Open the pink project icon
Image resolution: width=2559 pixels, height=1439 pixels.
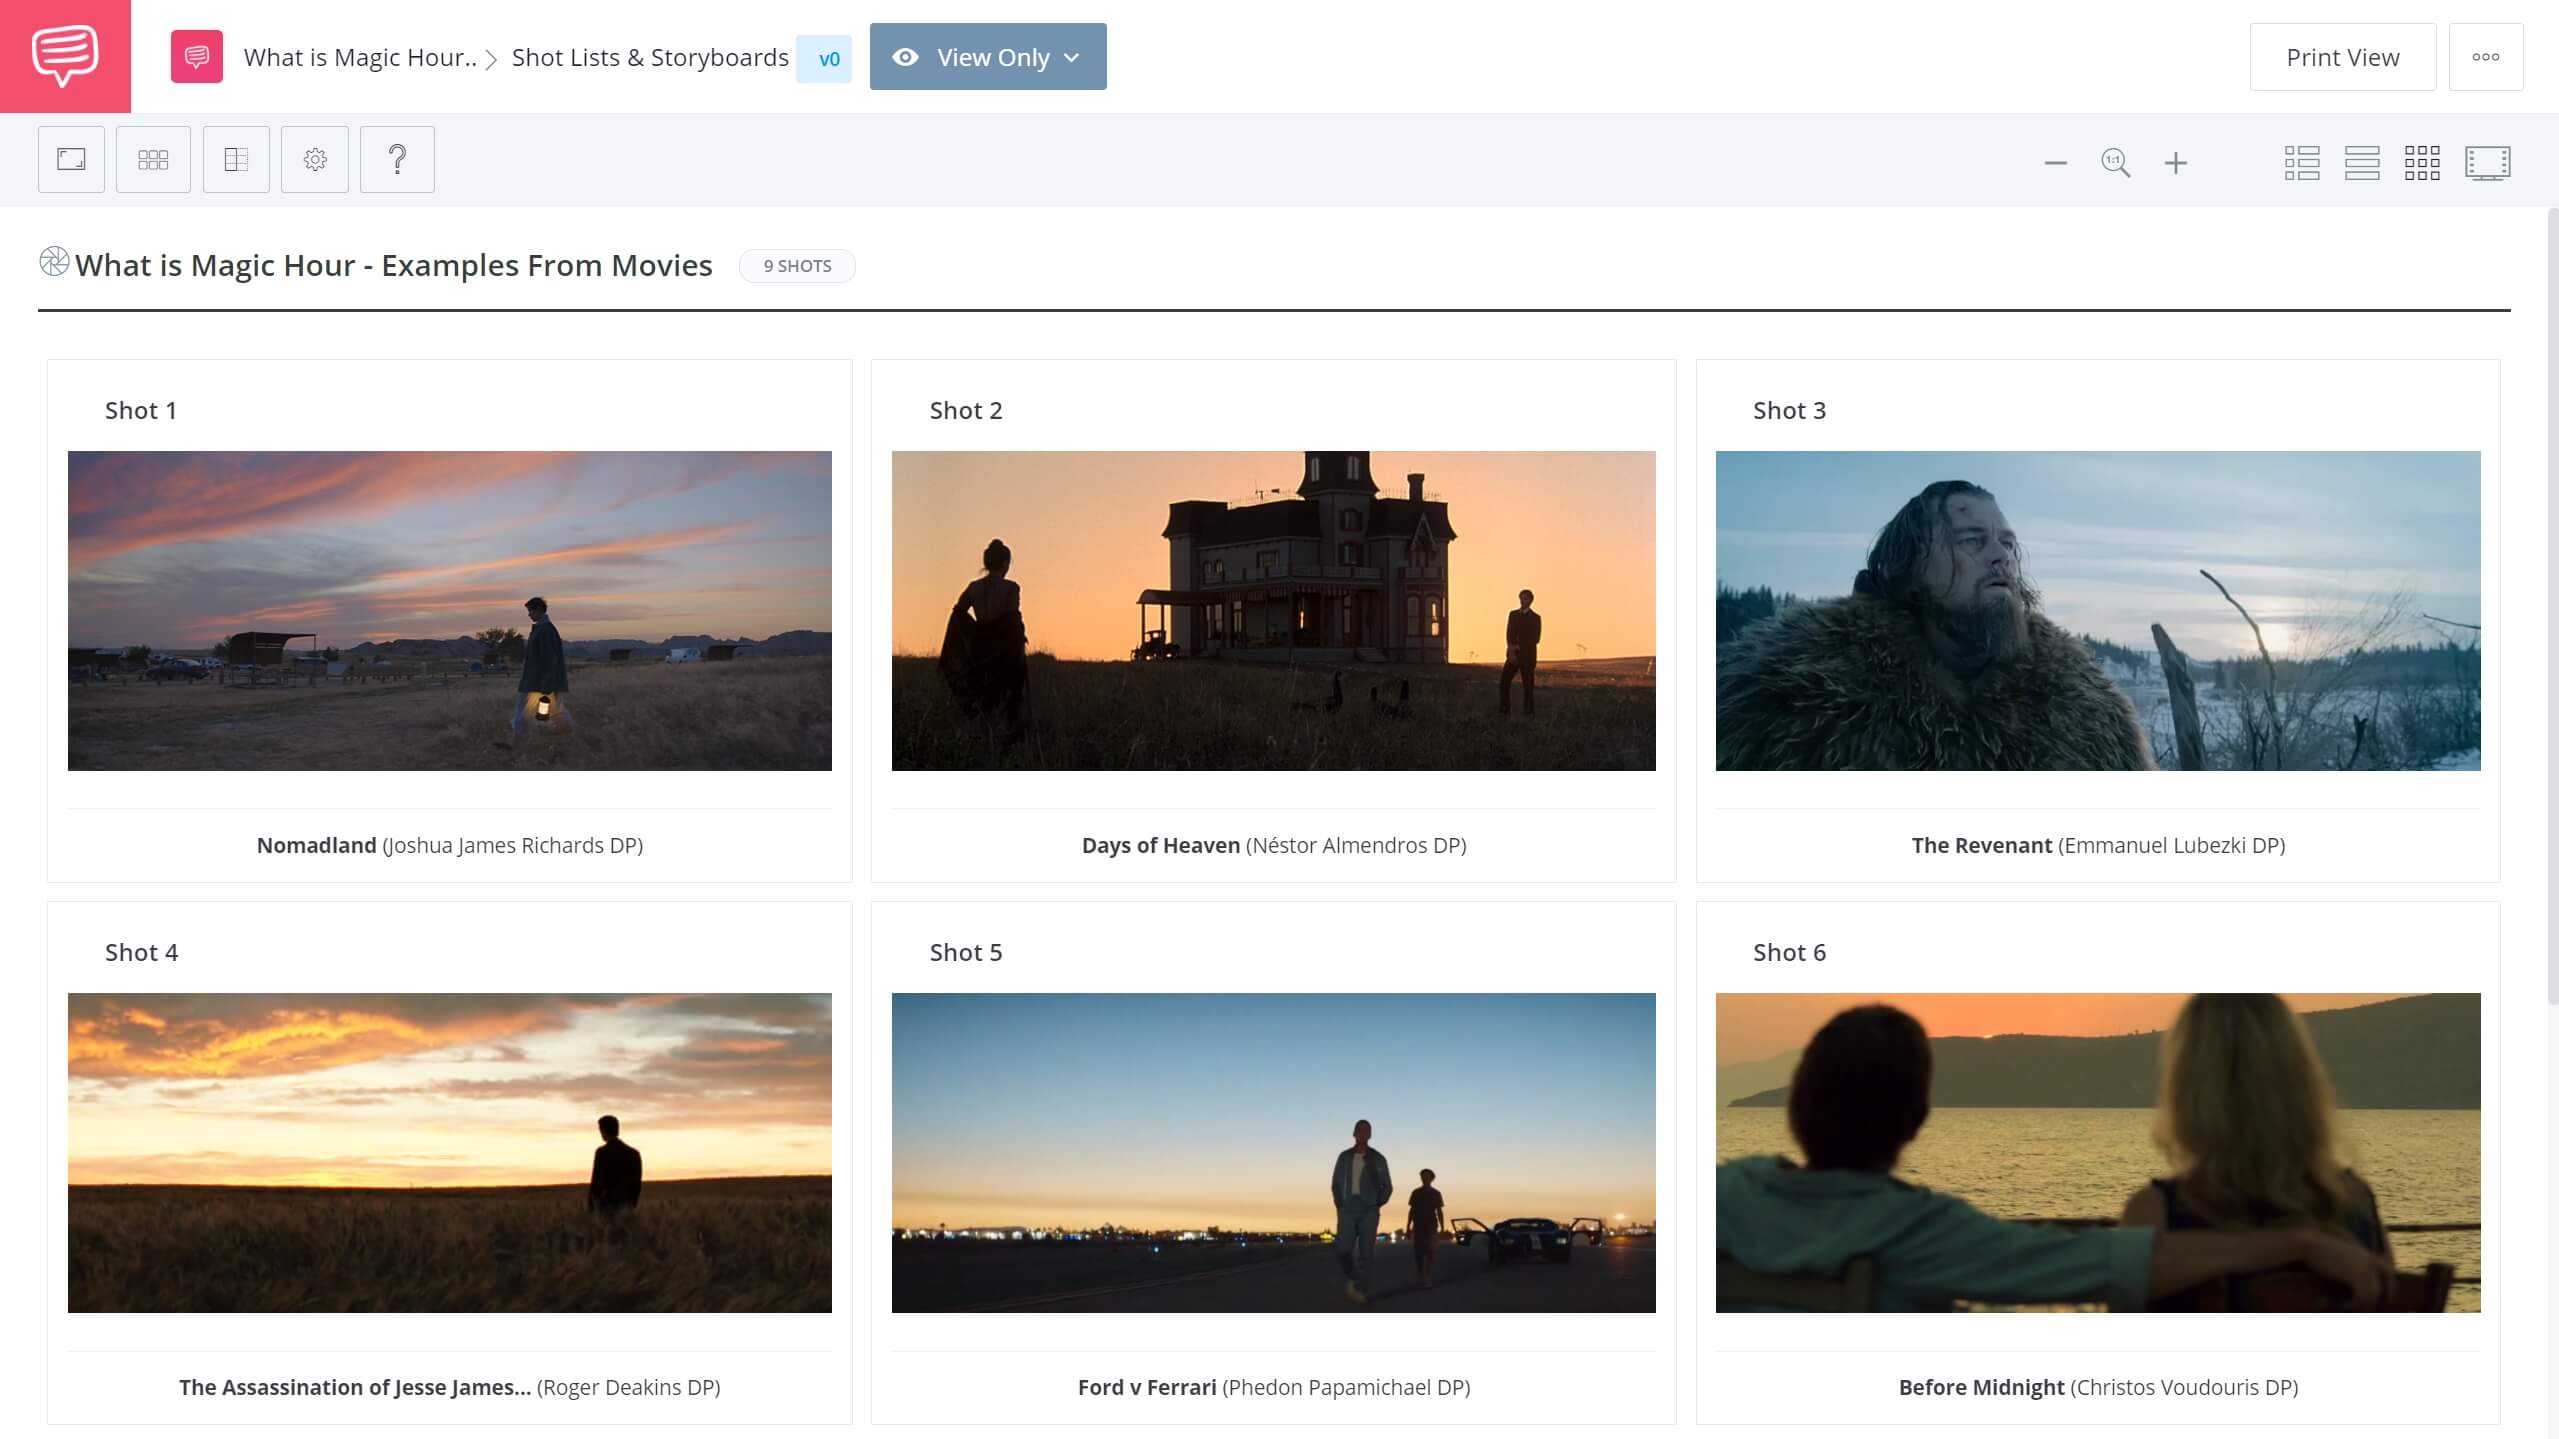pos(197,57)
